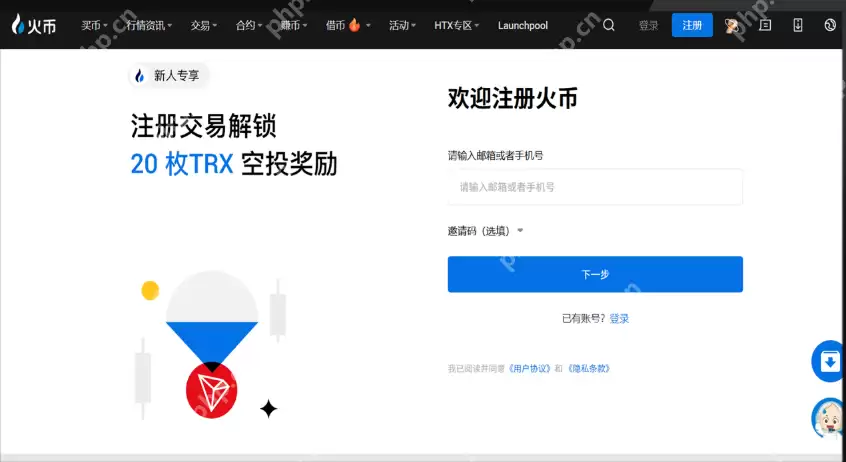Click the 欢迎注册火币 heading
Image resolution: width=846 pixels, height=462 pixels.
(x=513, y=98)
